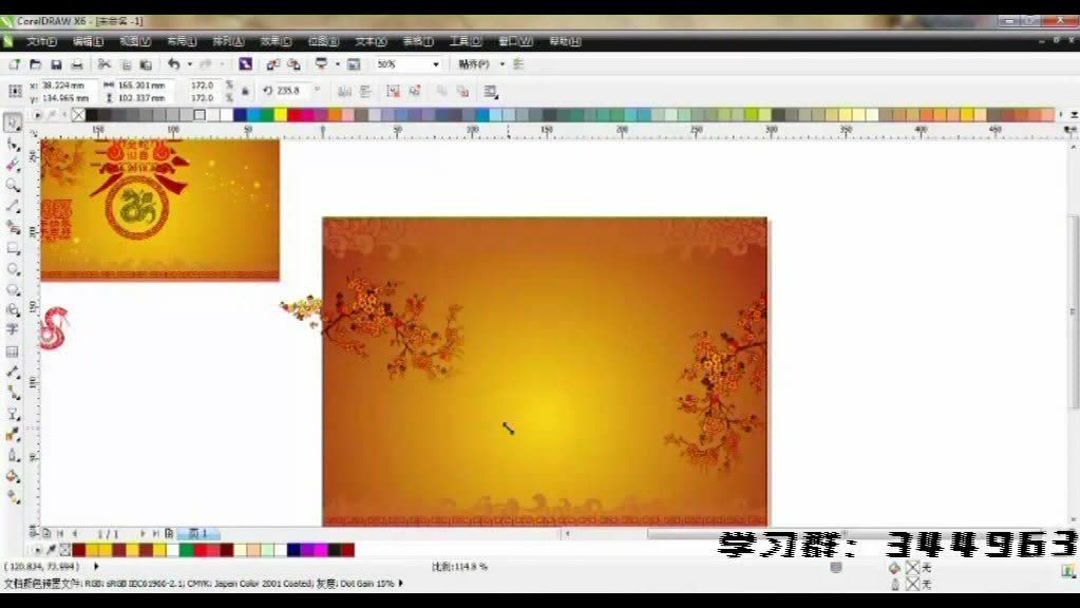Select the Table tool

point(13,349)
